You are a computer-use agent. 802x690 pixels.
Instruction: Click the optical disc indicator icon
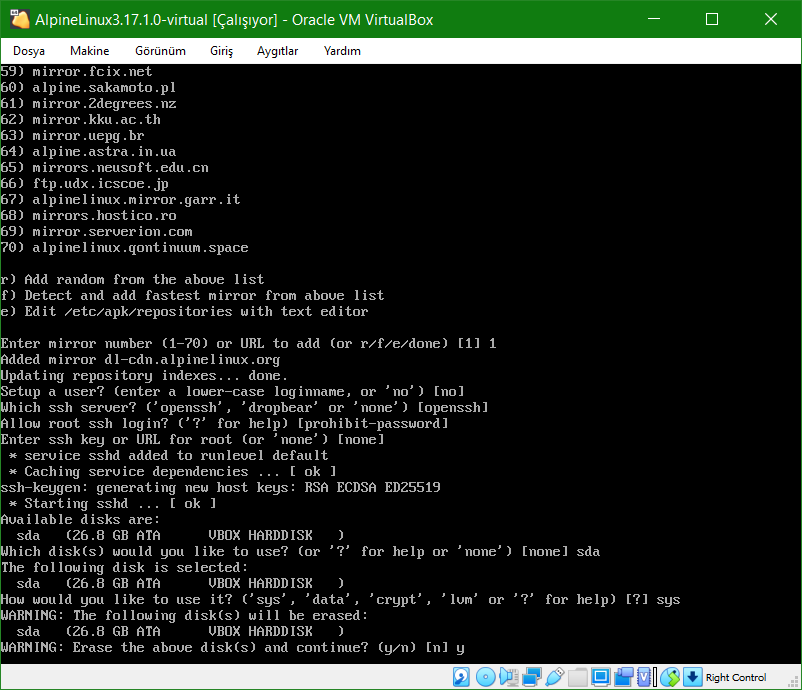click(485, 677)
